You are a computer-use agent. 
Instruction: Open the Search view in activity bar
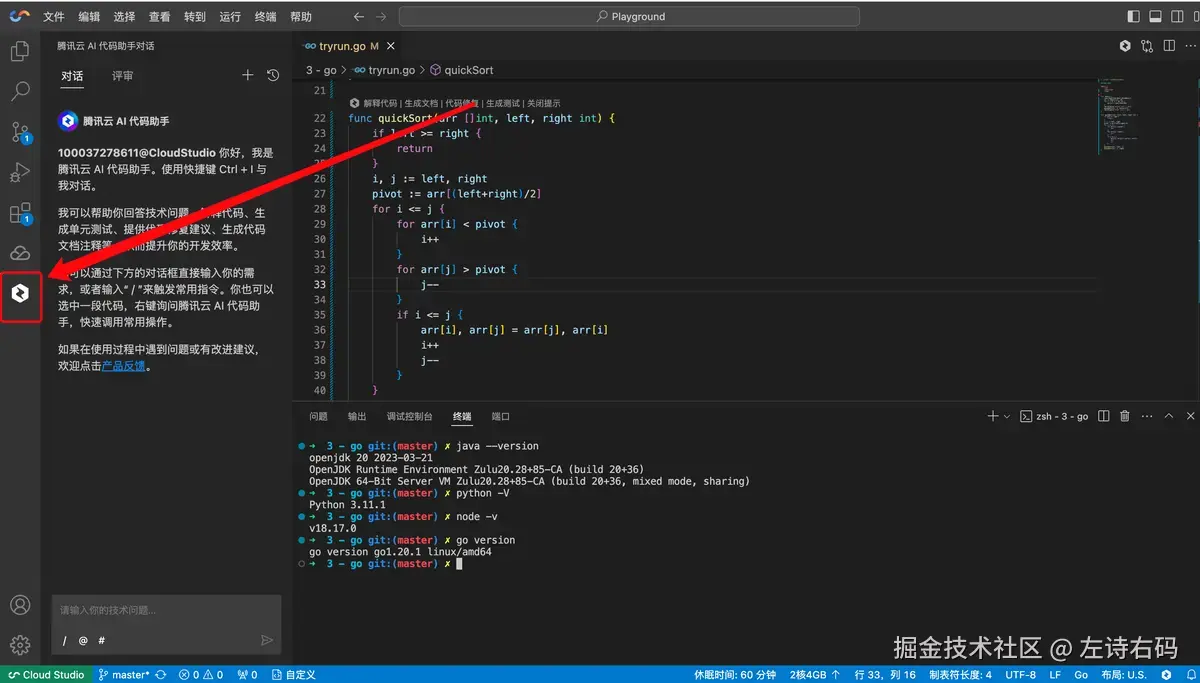20,92
